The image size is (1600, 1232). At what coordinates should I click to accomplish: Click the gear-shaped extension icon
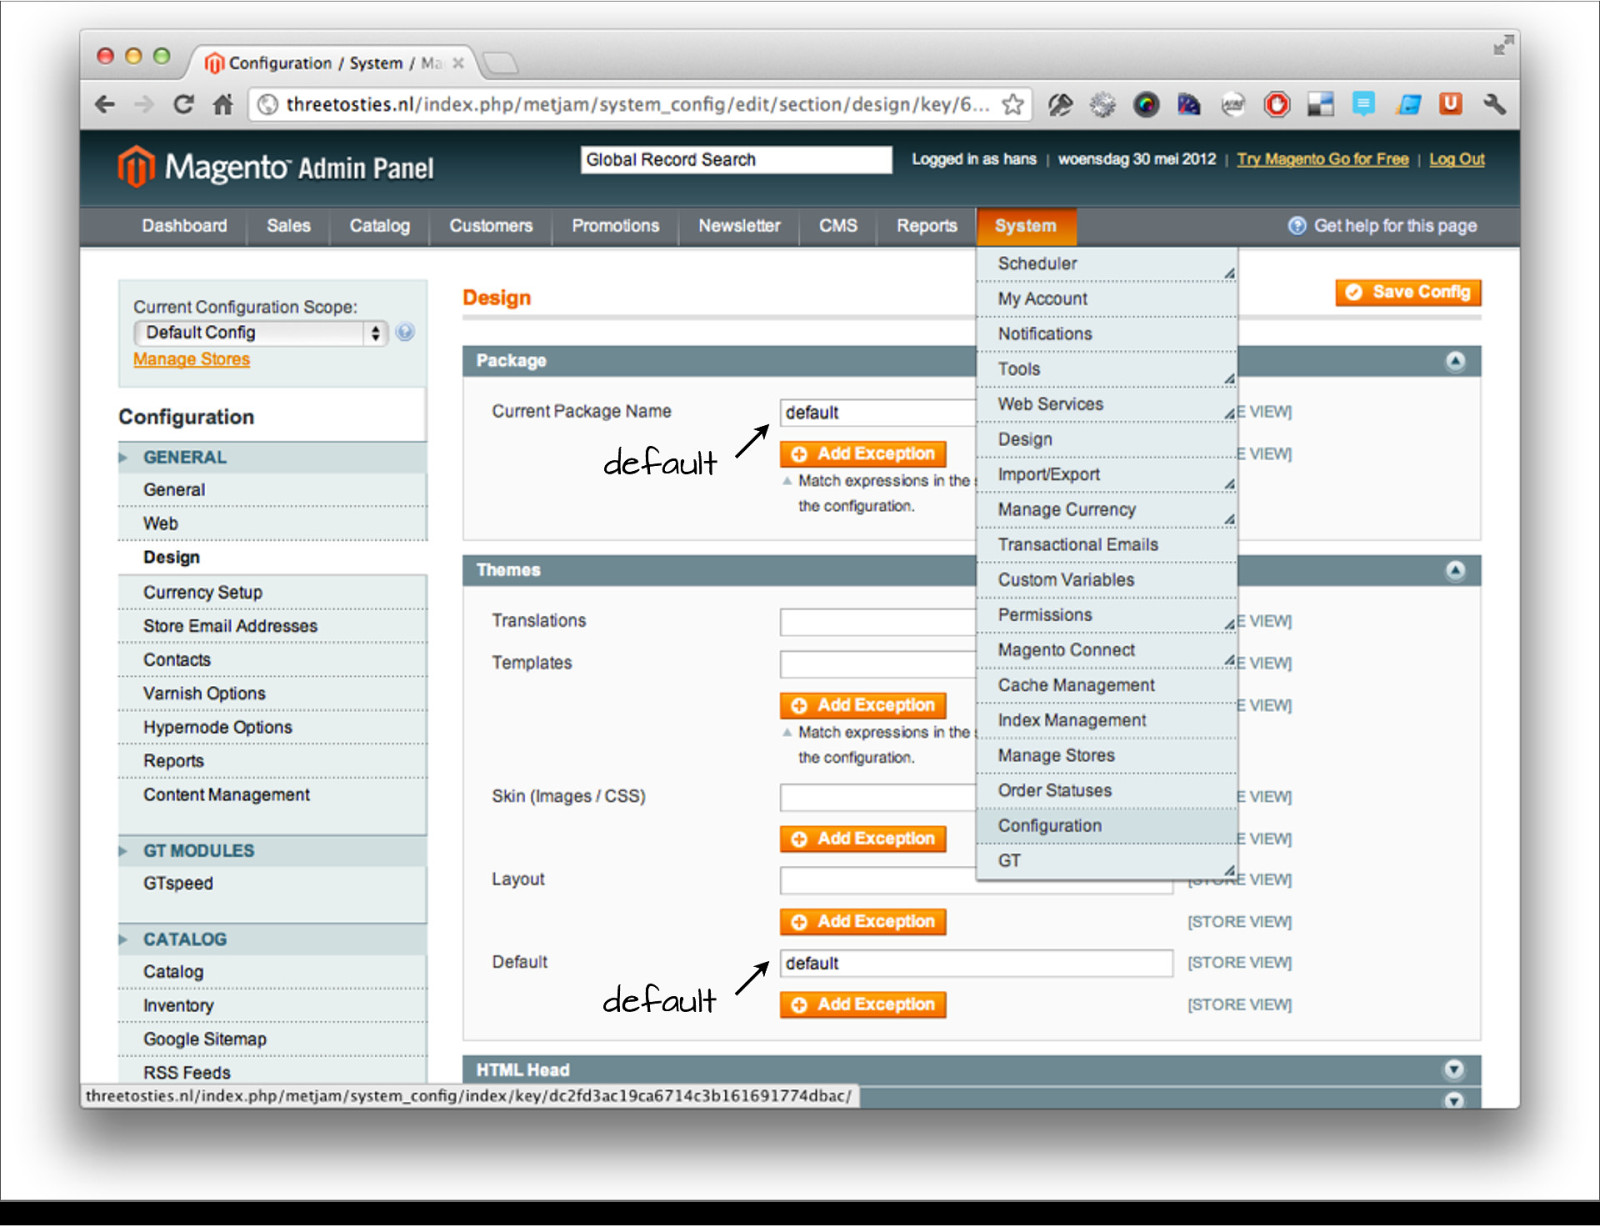click(1102, 104)
